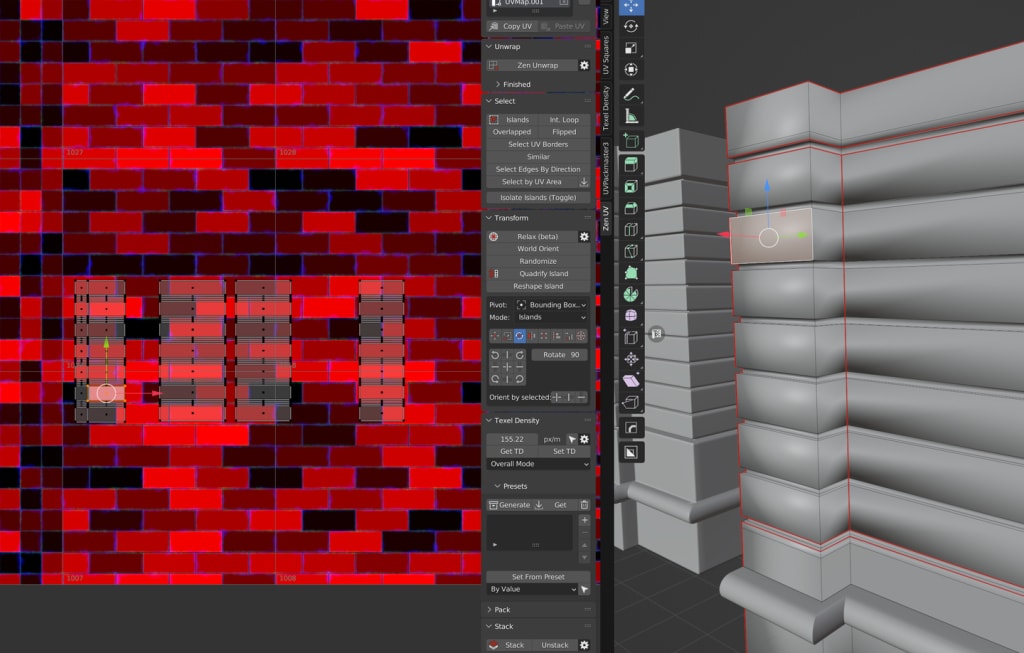Select the Scale tool in viewport toolbar
1024x653 pixels.
tap(631, 48)
